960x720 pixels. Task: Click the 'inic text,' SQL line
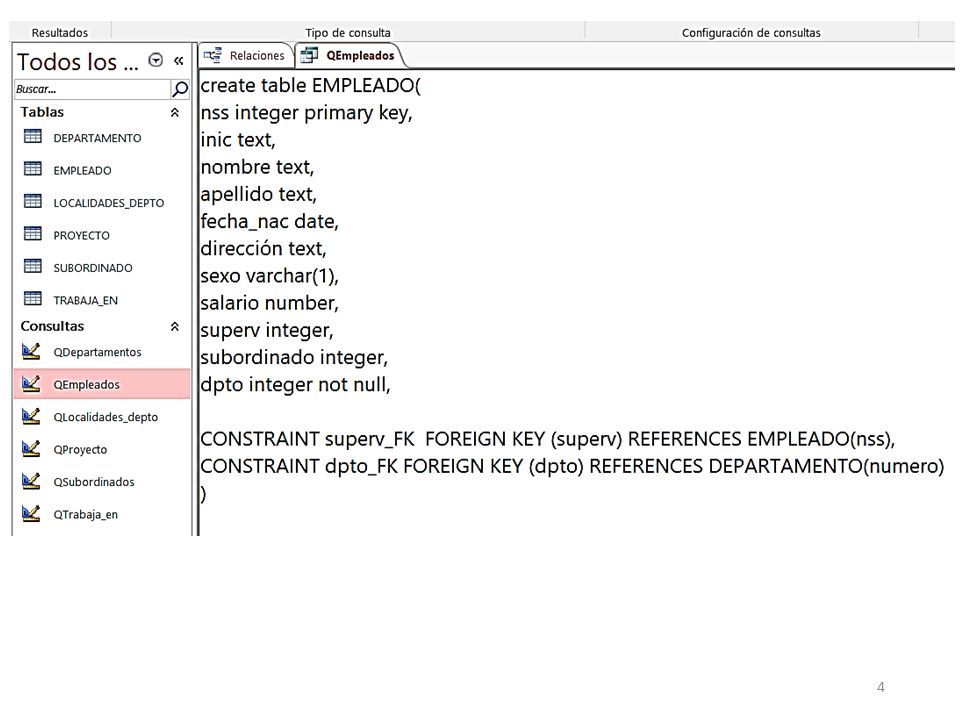[238, 140]
